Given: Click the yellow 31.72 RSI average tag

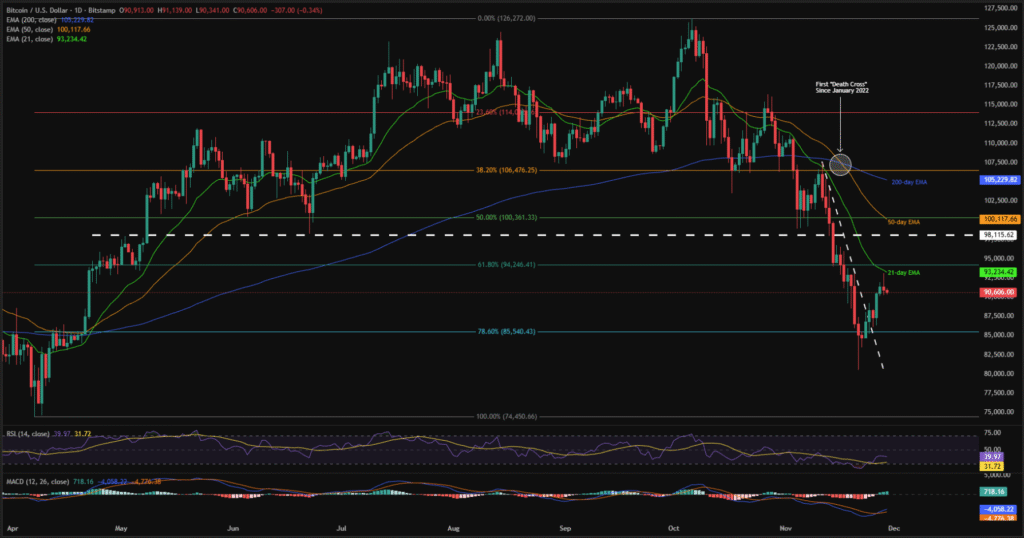Looking at the screenshot, I should [993, 466].
